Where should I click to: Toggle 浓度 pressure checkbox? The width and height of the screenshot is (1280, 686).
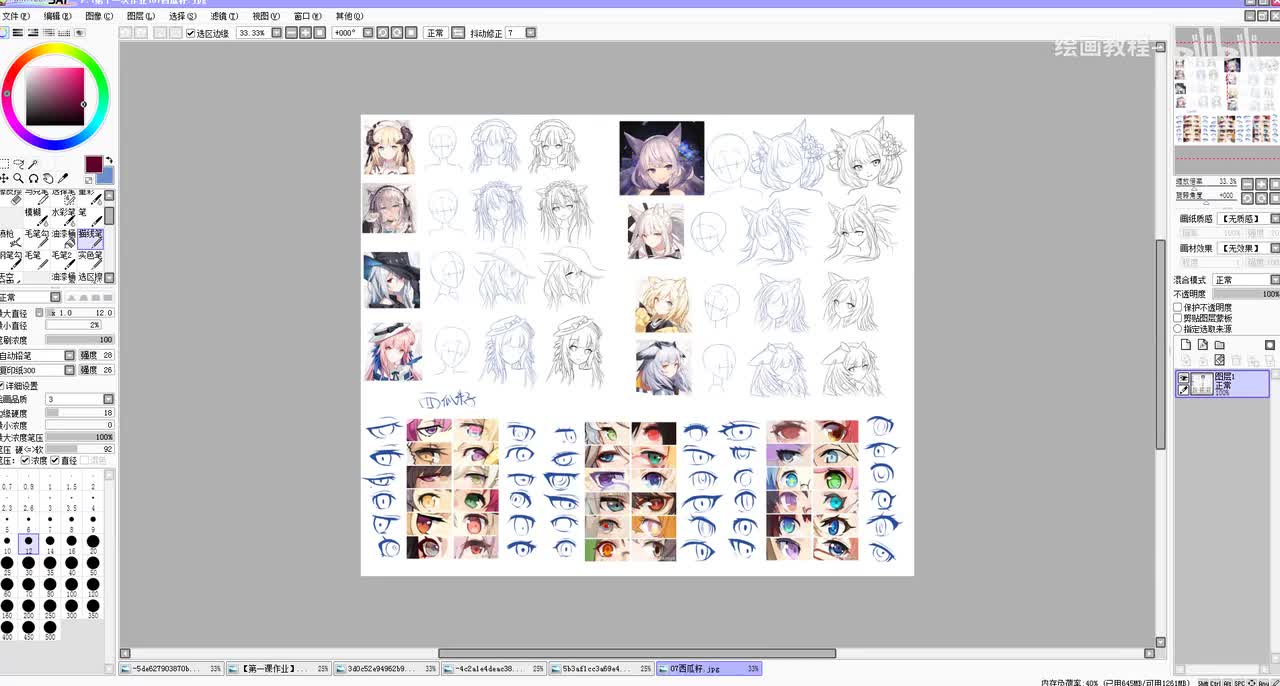tap(25, 461)
